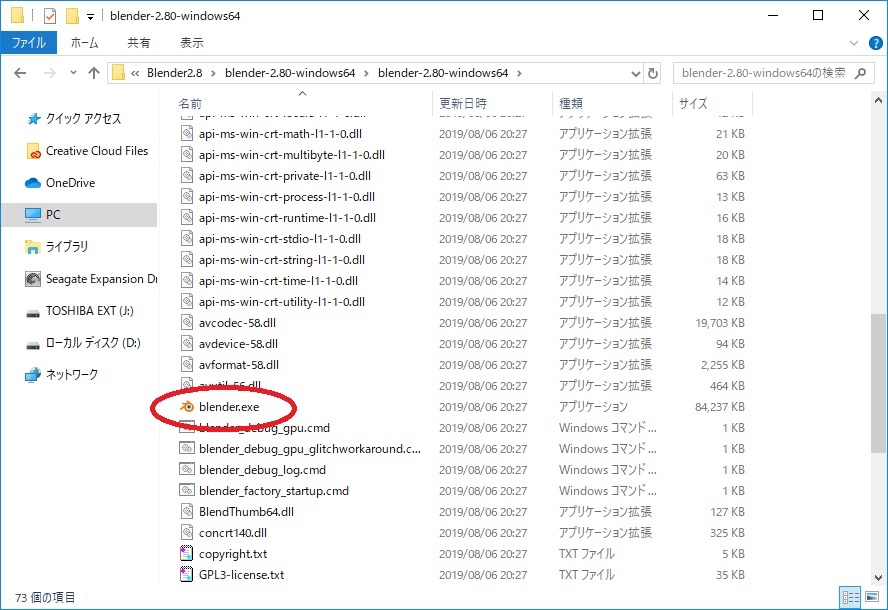The width and height of the screenshot is (888, 610).
Task: Go up one folder level arrow
Action: 94,73
